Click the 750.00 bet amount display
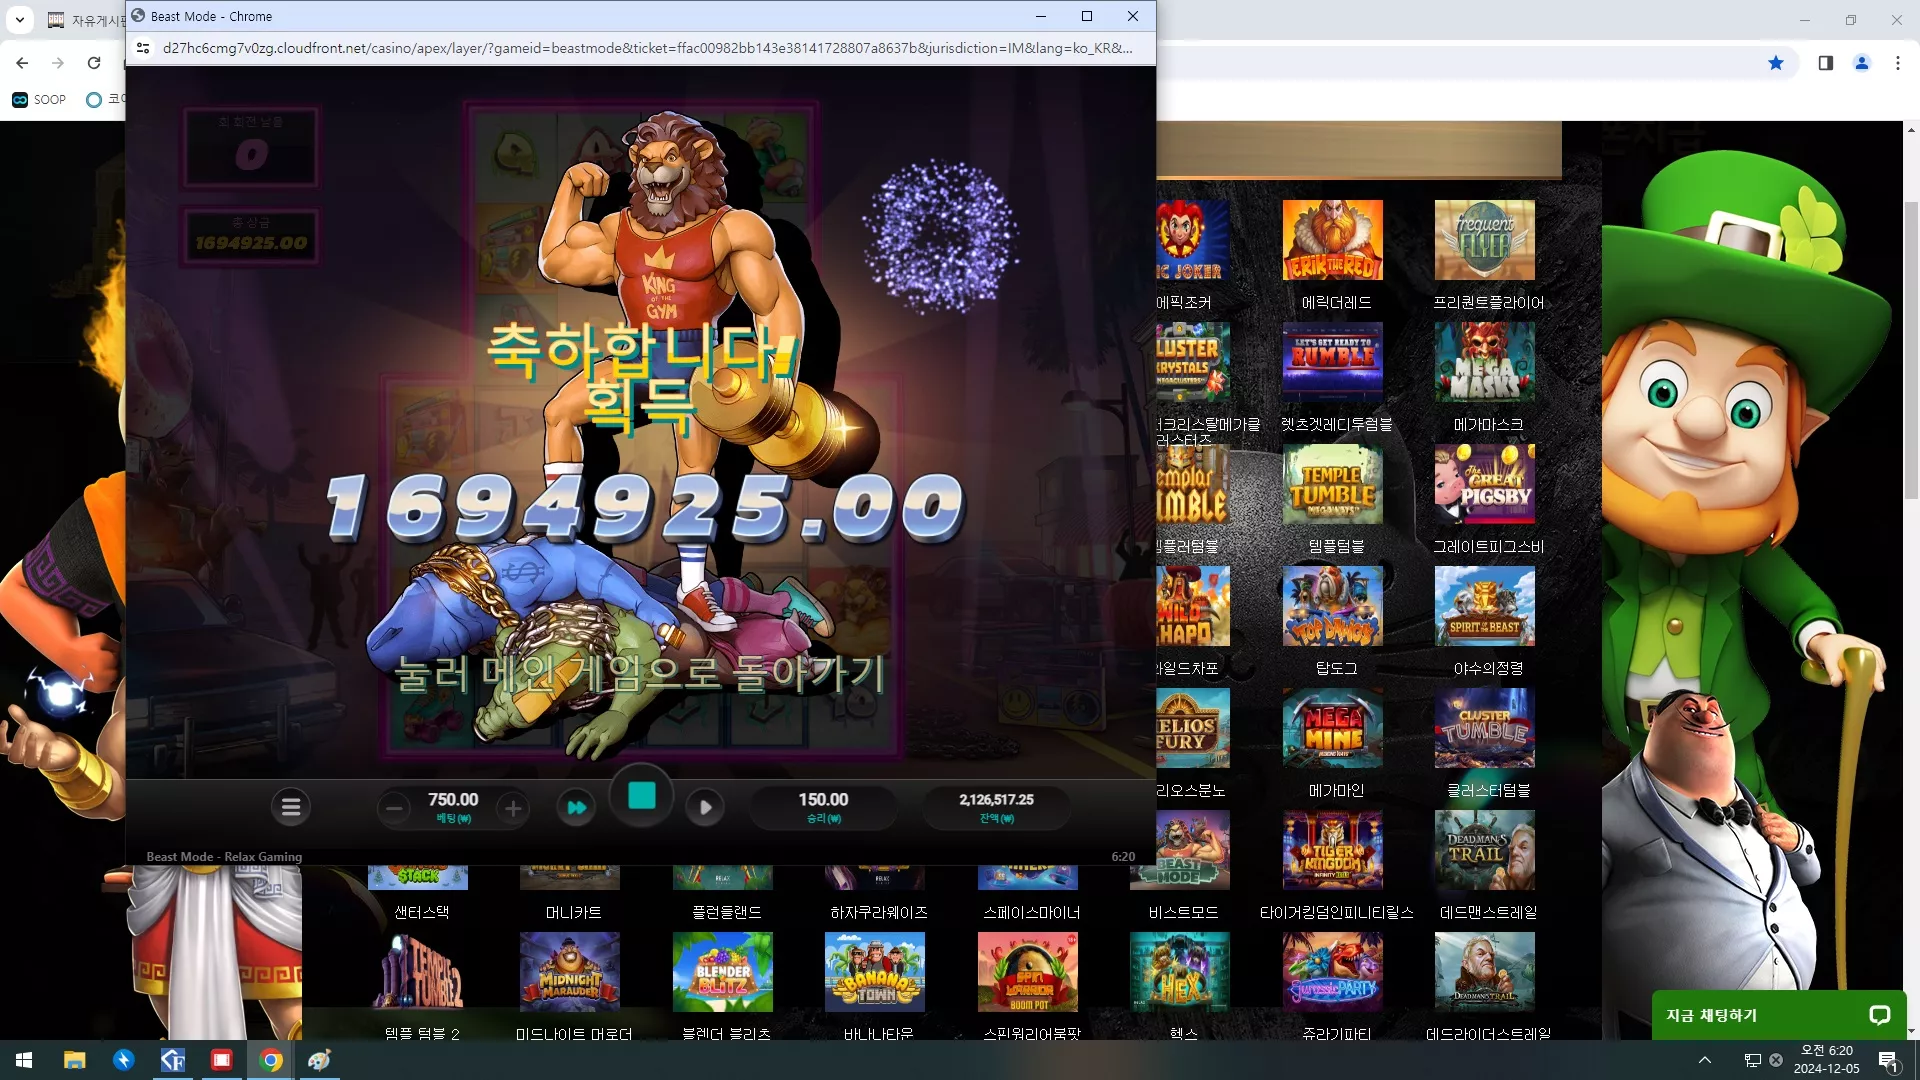1920x1080 pixels. click(453, 800)
